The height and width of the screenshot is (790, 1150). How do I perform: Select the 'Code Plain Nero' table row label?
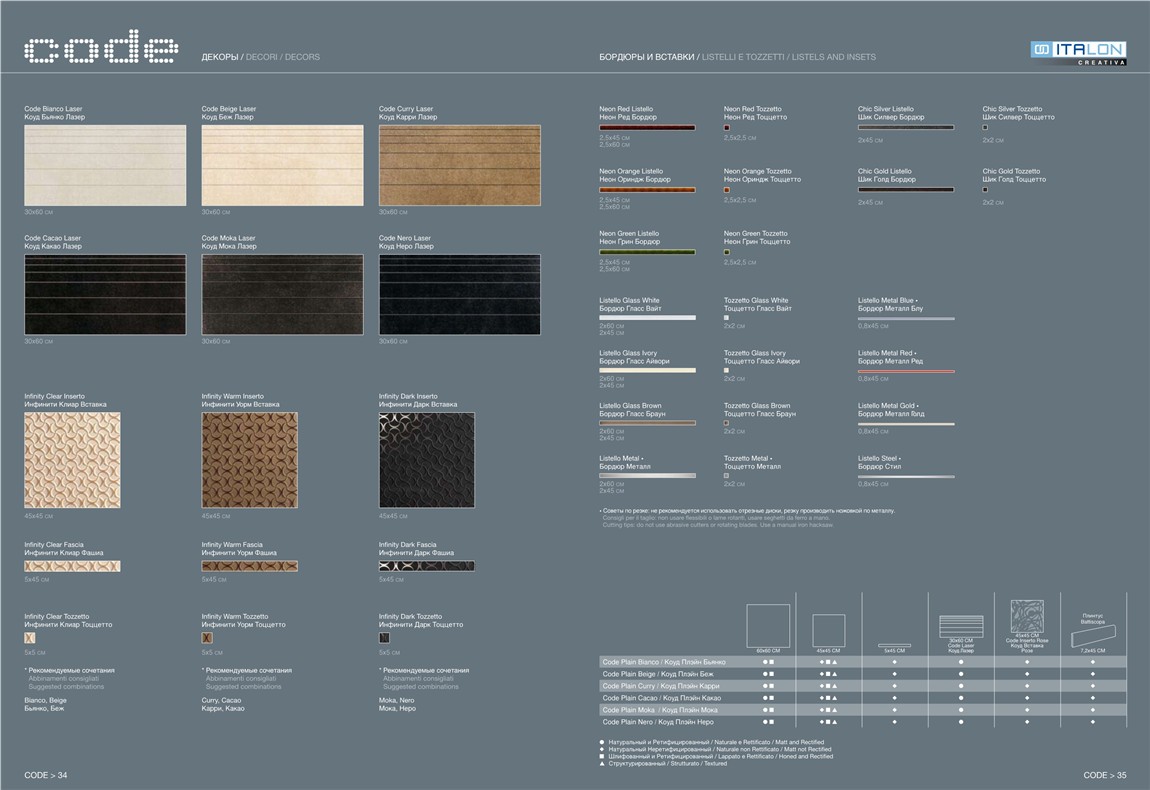(658, 722)
